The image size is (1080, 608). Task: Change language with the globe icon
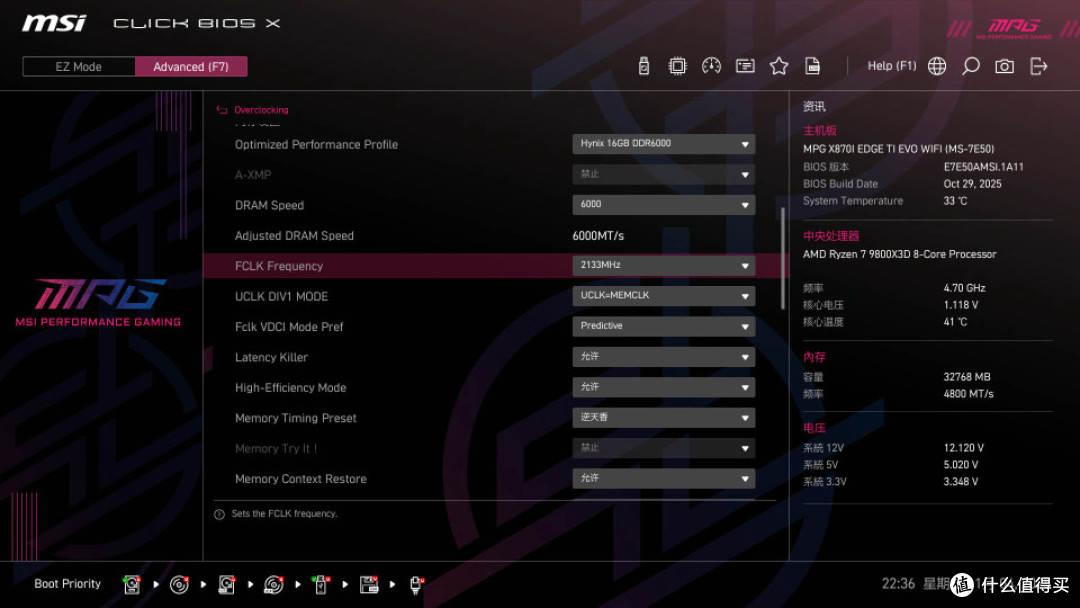tap(937, 66)
